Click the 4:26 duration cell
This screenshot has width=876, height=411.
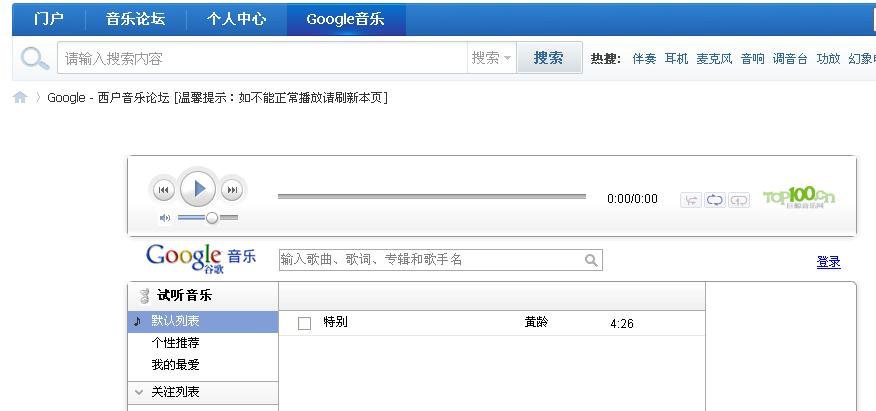[622, 324]
